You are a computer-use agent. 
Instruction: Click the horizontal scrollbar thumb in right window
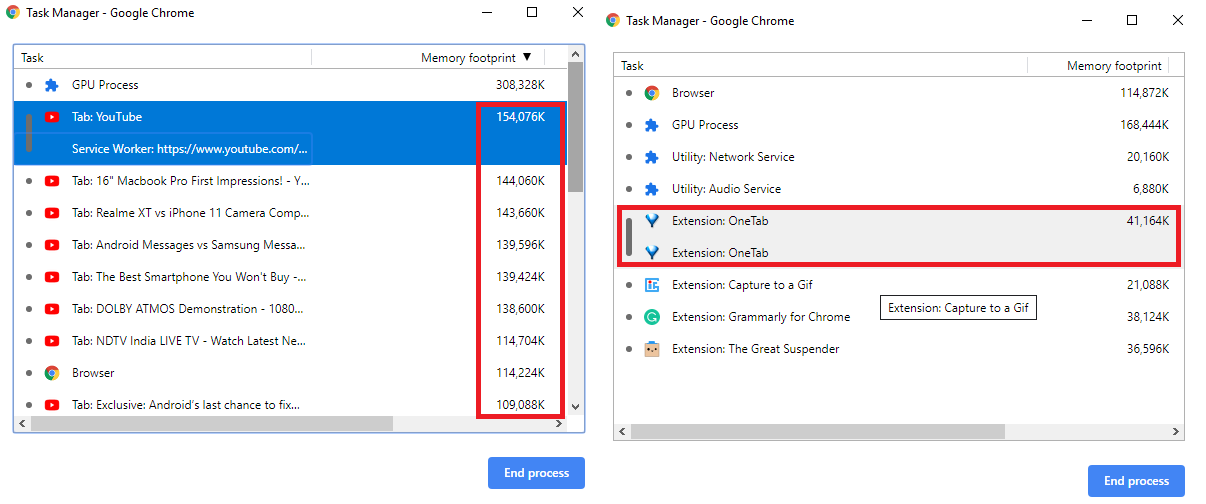[x=817, y=431]
